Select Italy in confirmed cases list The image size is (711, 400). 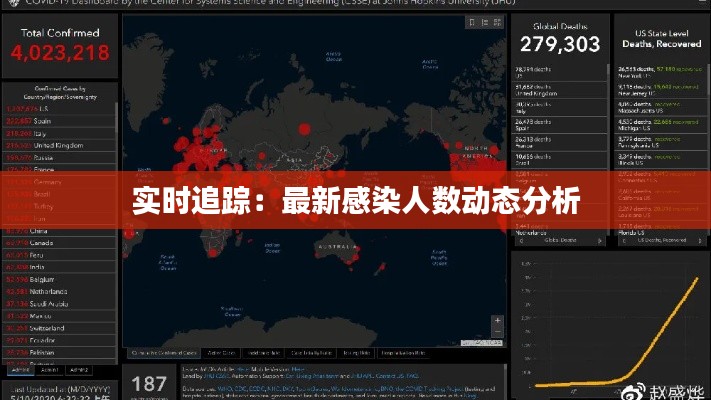pyautogui.click(x=59, y=133)
